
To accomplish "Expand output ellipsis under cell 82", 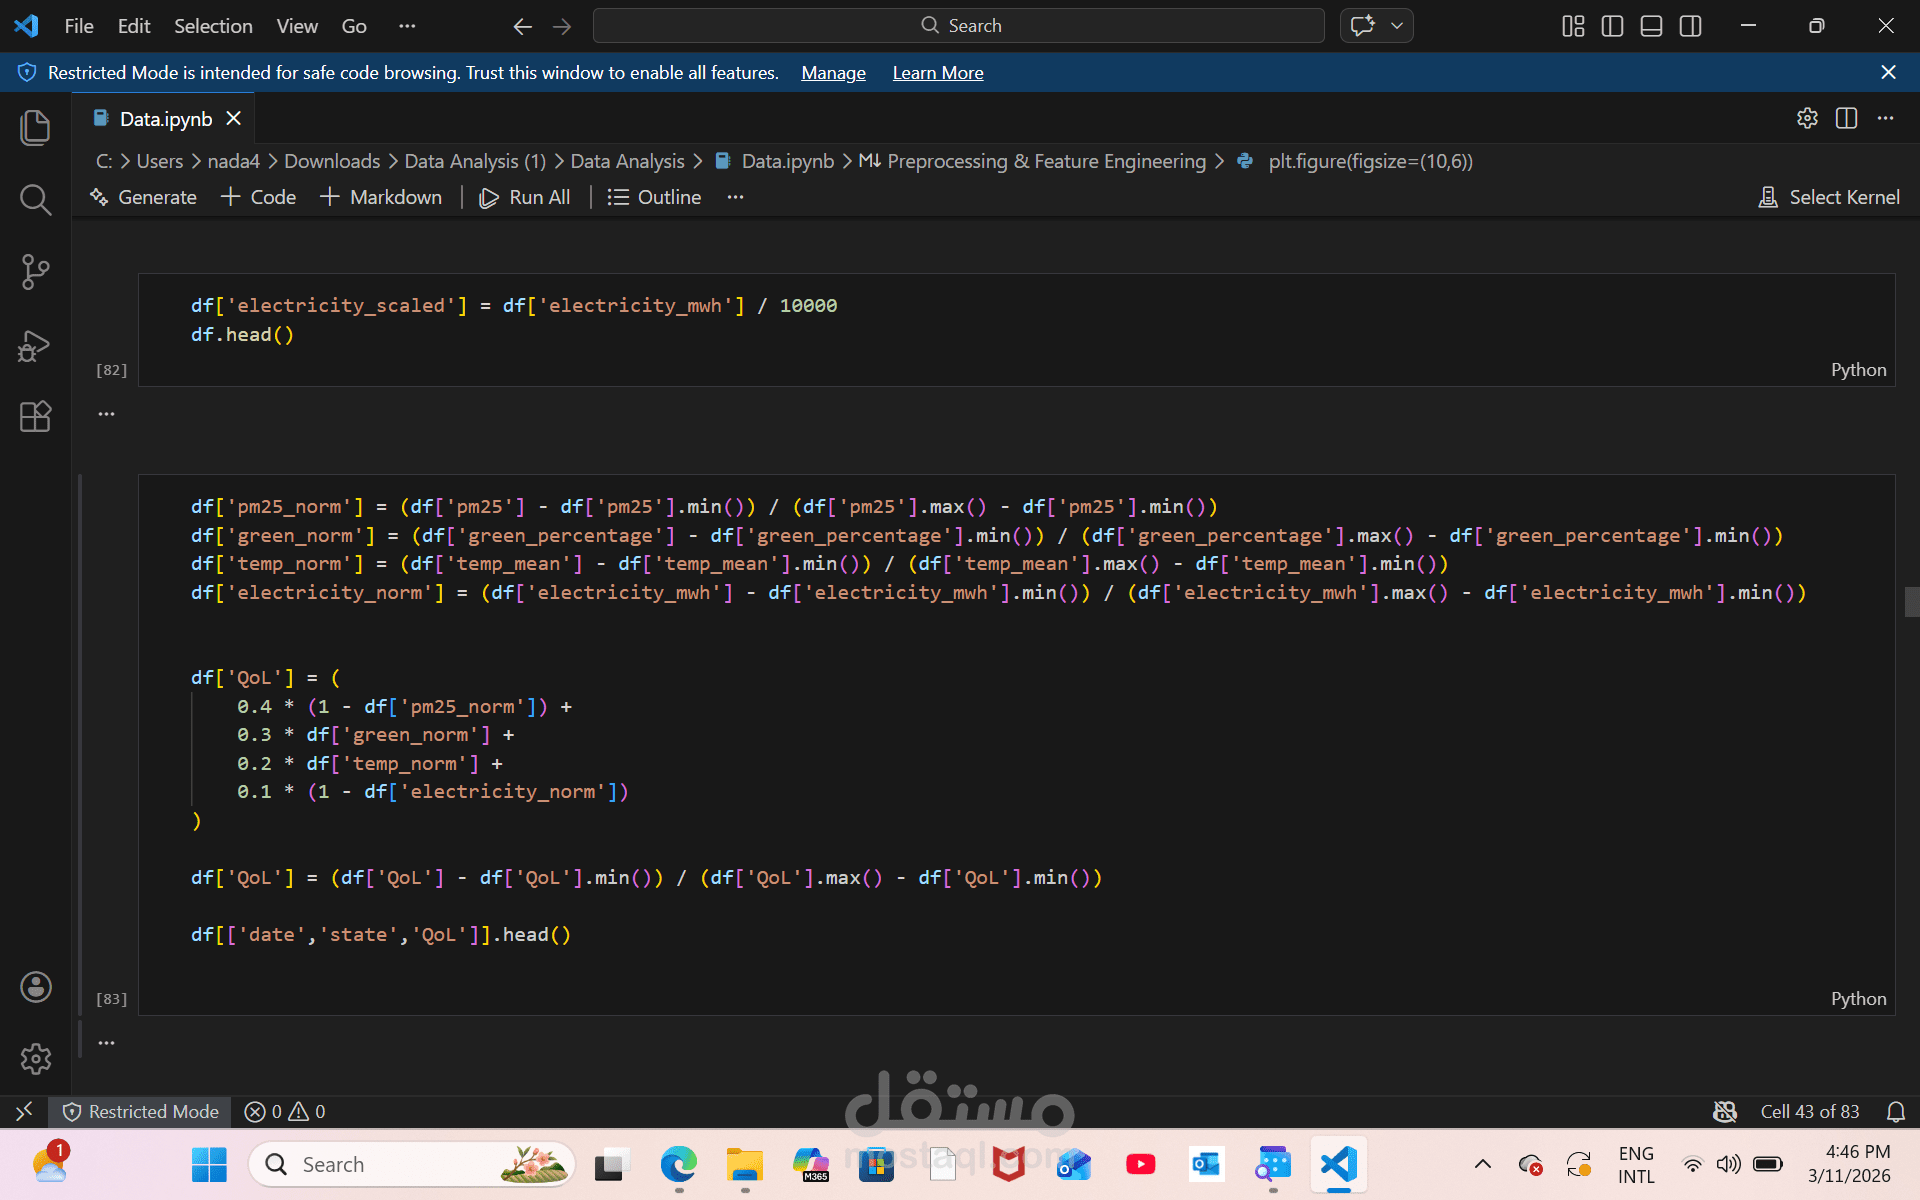I will [106, 413].
